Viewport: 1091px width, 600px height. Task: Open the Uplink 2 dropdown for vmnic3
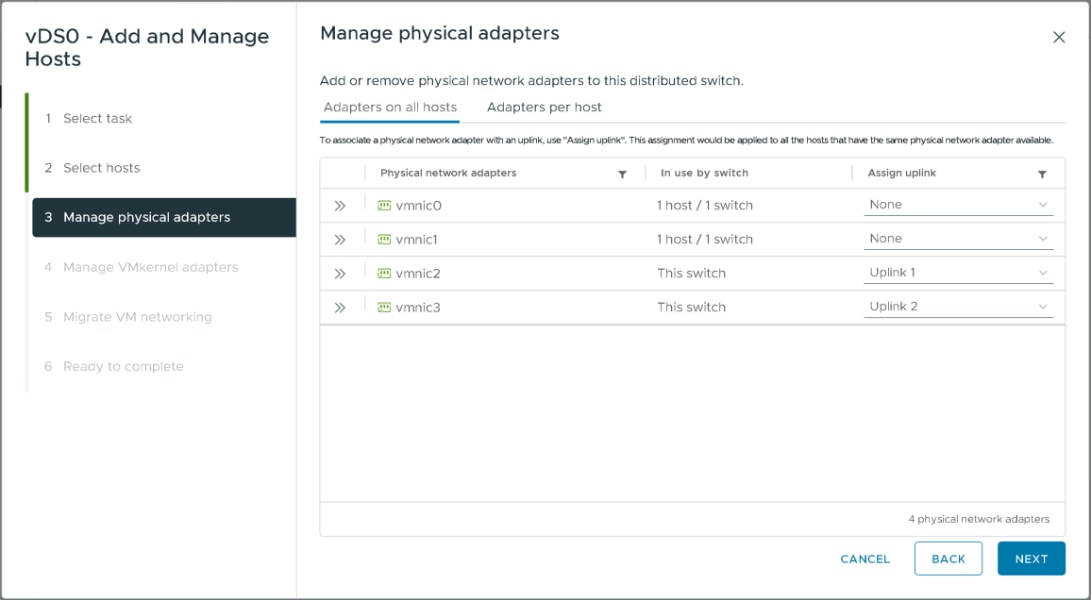958,307
